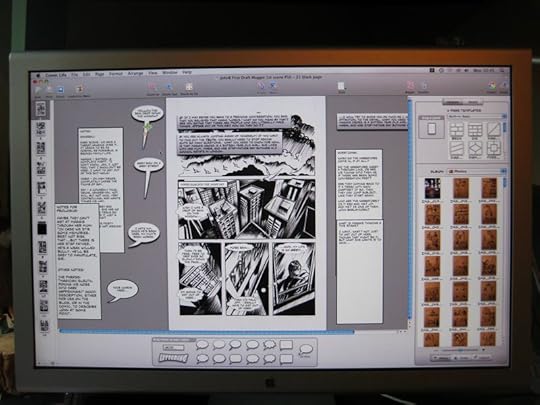Image resolution: width=540 pixels, height=405 pixels.
Task: Click the horizontal blue scrollbar under the canvas
Action: pos(207,332)
